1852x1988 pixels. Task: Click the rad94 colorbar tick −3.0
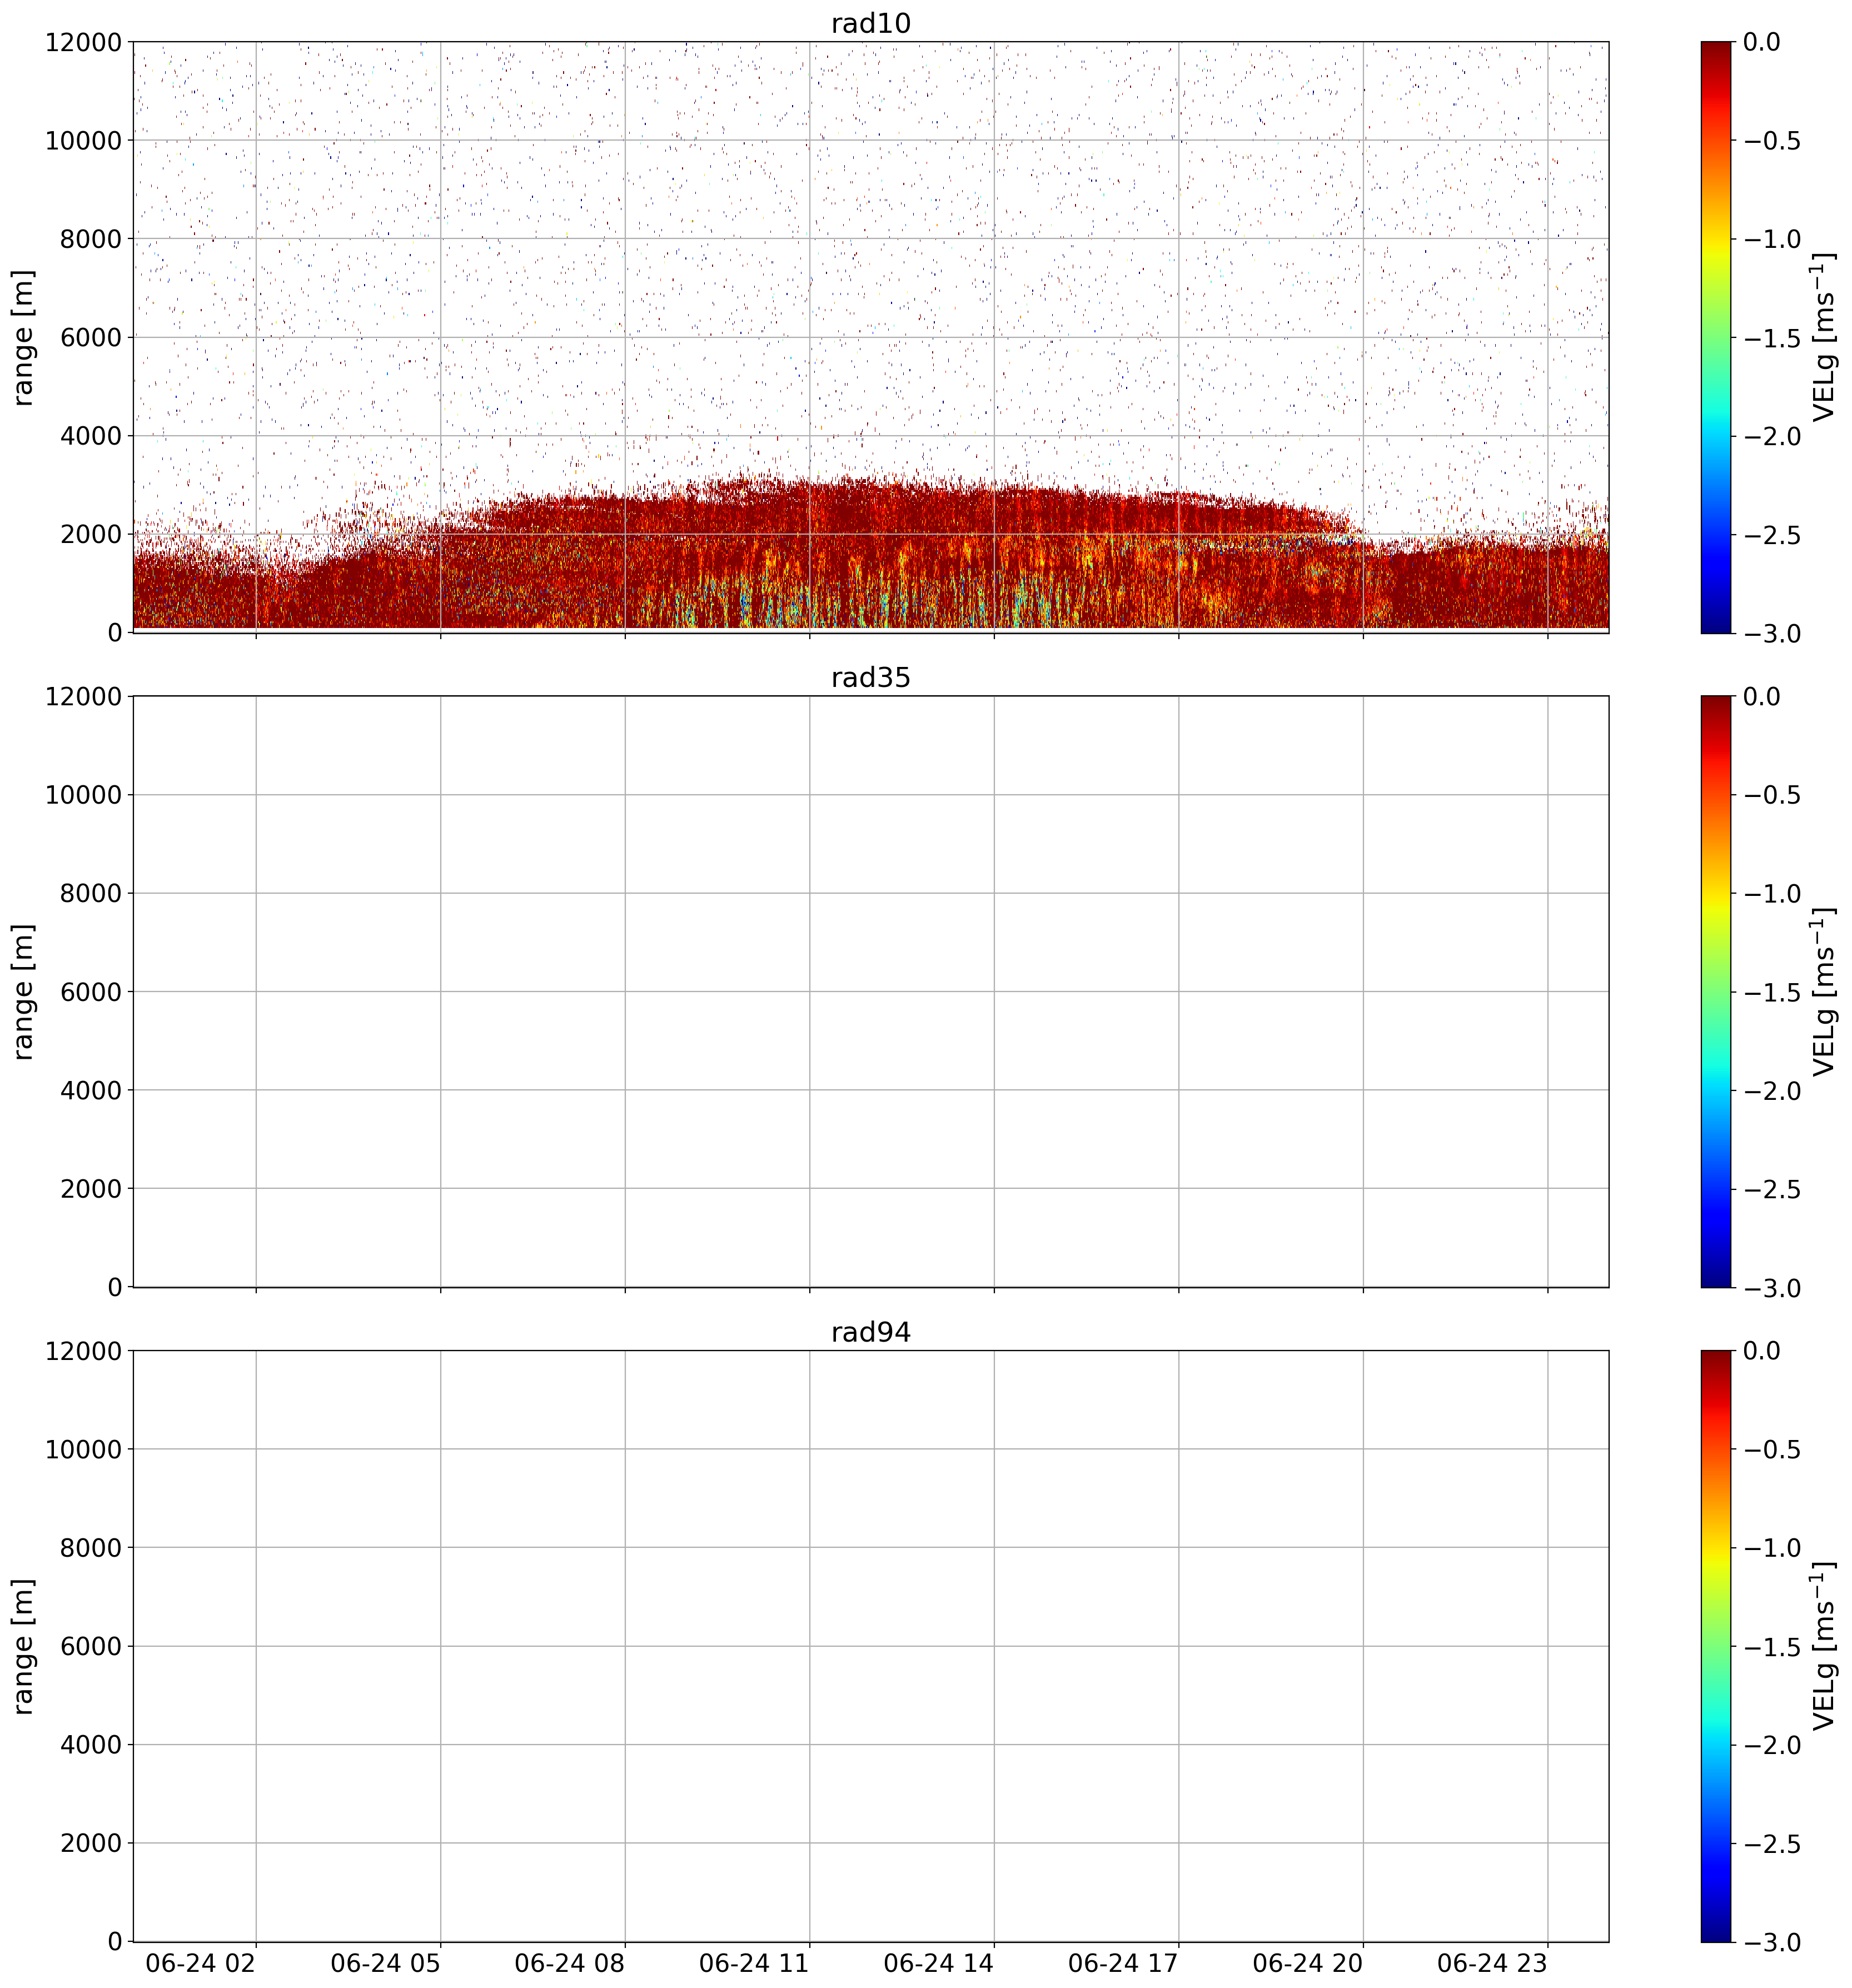tap(1772, 1942)
